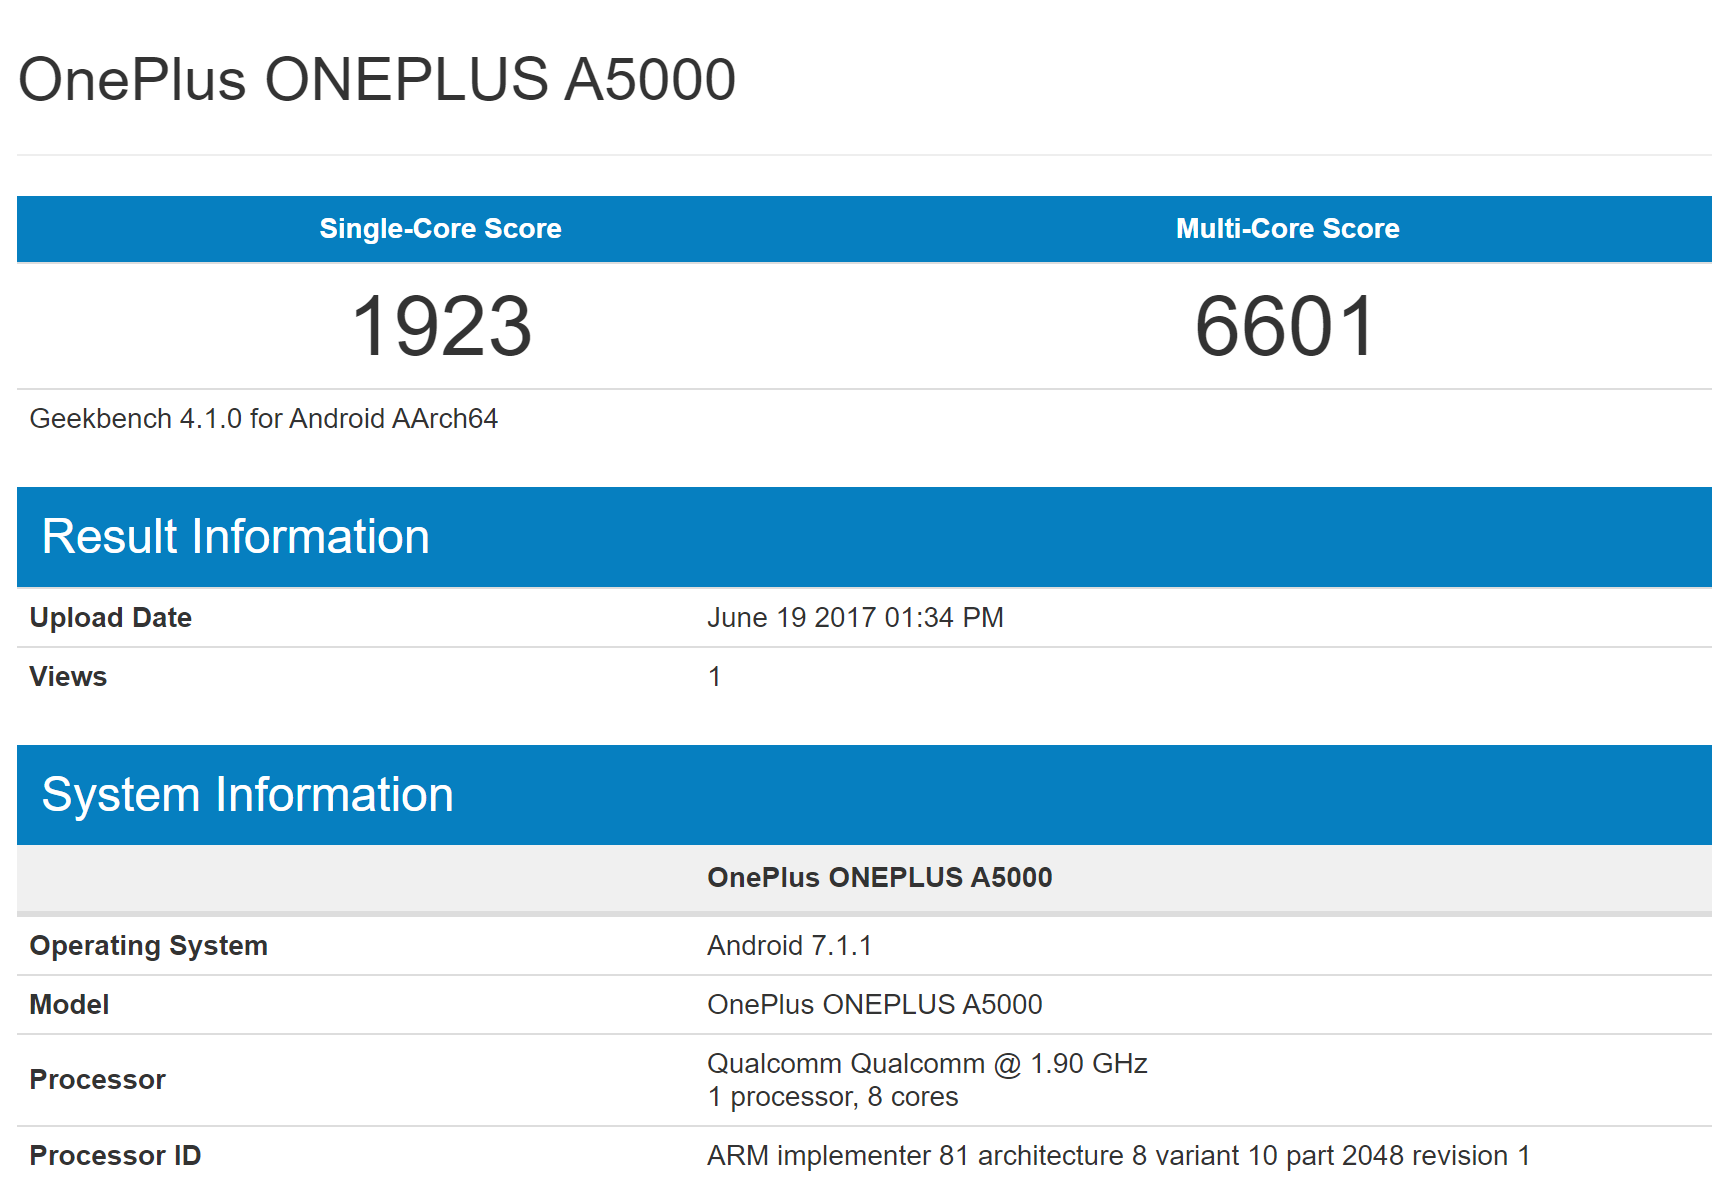Click the Upload Date label
The height and width of the screenshot is (1177, 1729).
[111, 618]
